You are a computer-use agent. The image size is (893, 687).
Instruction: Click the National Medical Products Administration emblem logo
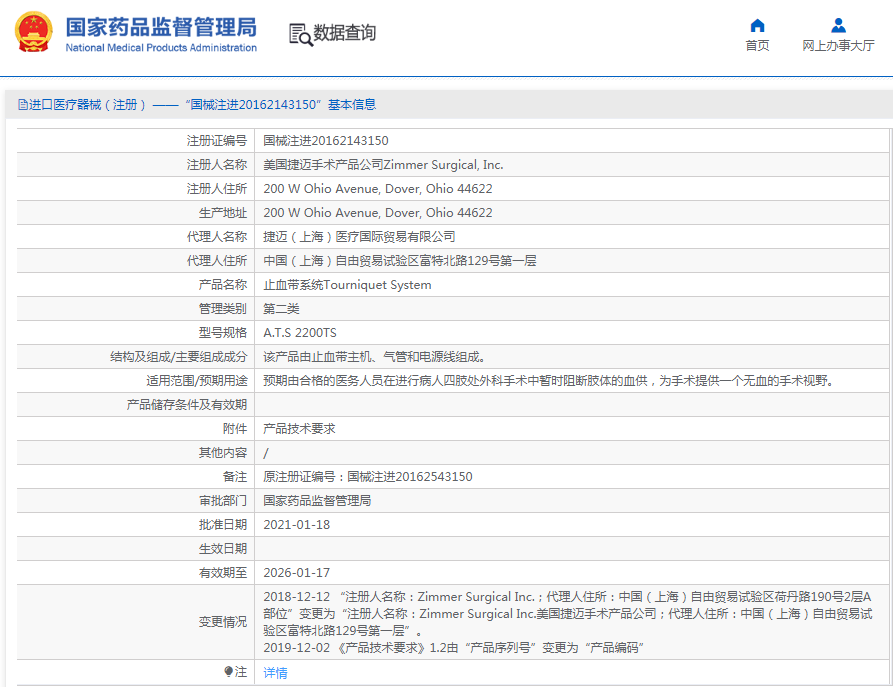click(x=34, y=31)
